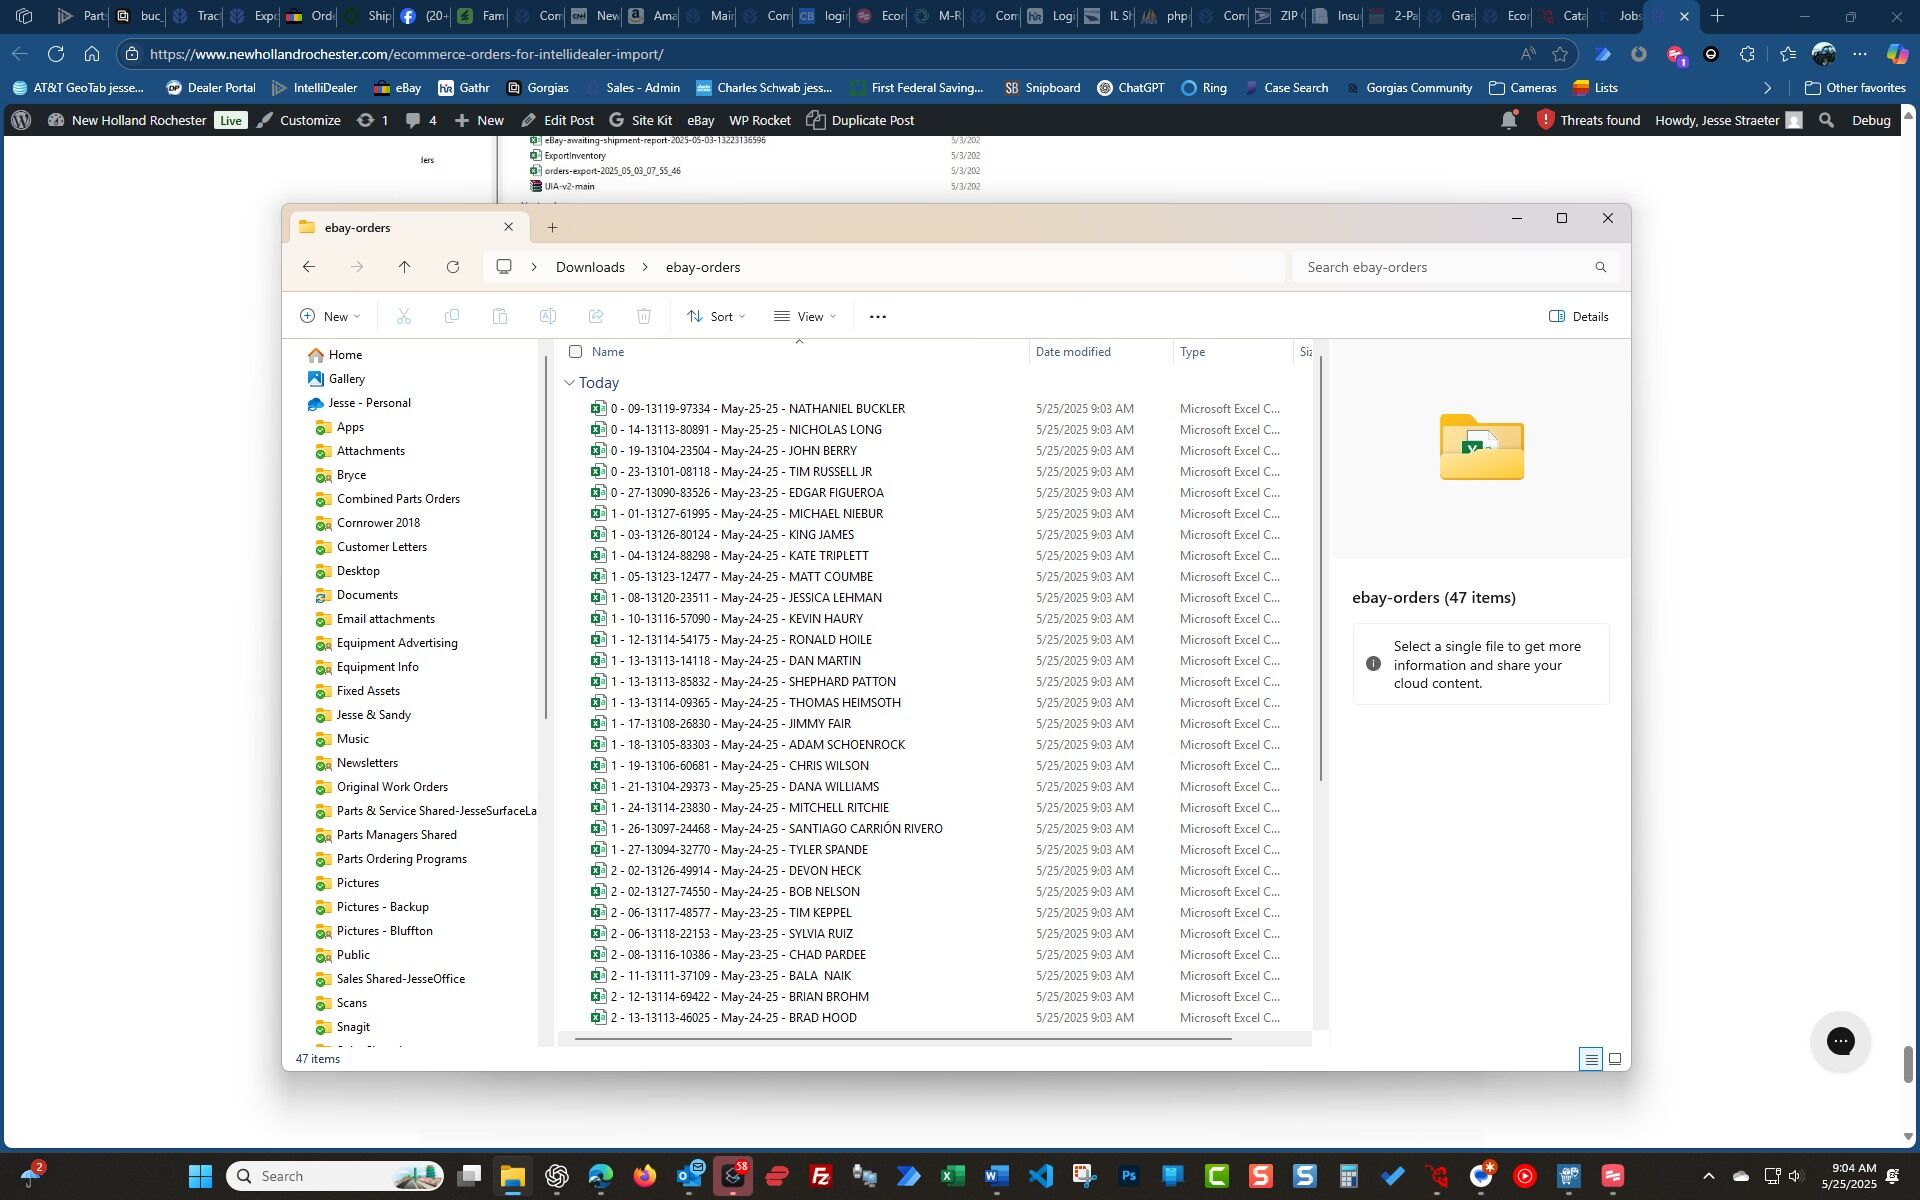Open Gorgias chat bubble widget
Screen dimensions: 1920x1200
pyautogui.click(x=1840, y=1041)
